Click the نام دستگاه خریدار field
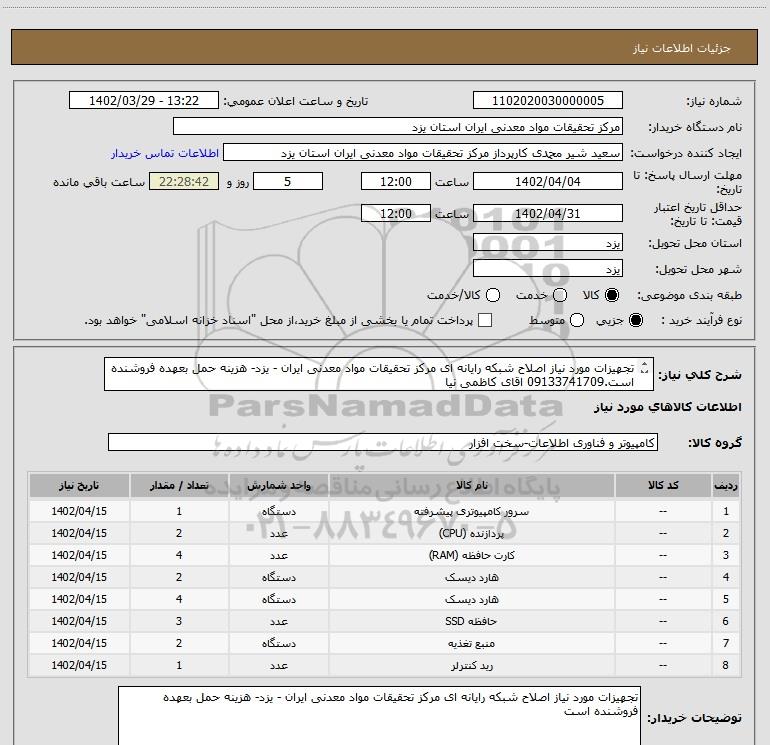 pyautogui.click(x=397, y=127)
